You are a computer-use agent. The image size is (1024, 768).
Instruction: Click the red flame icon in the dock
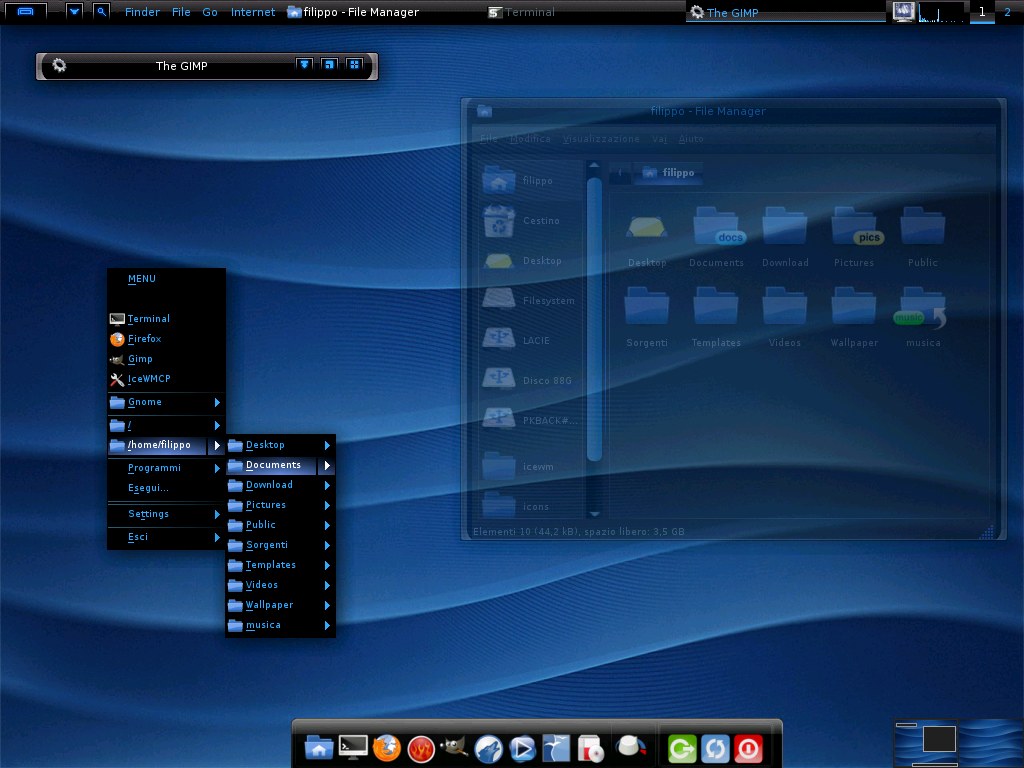421,749
